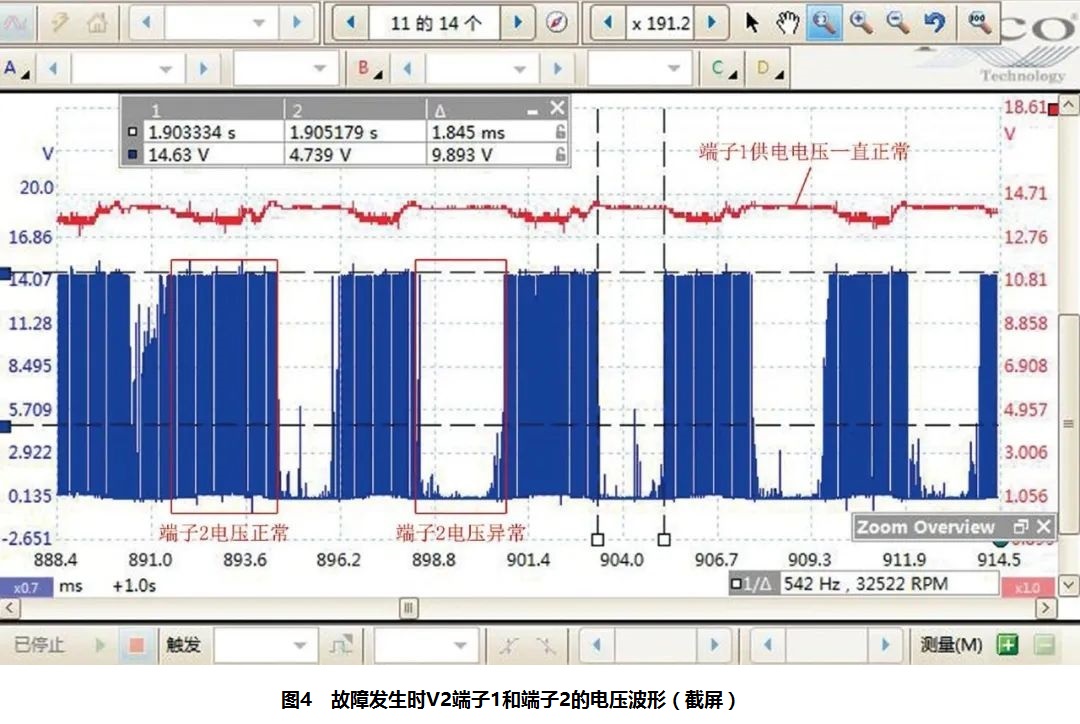Viewport: 1080px width, 724px height.
Task: Click previous timebase arrow in top toolbar
Action: [146, 23]
